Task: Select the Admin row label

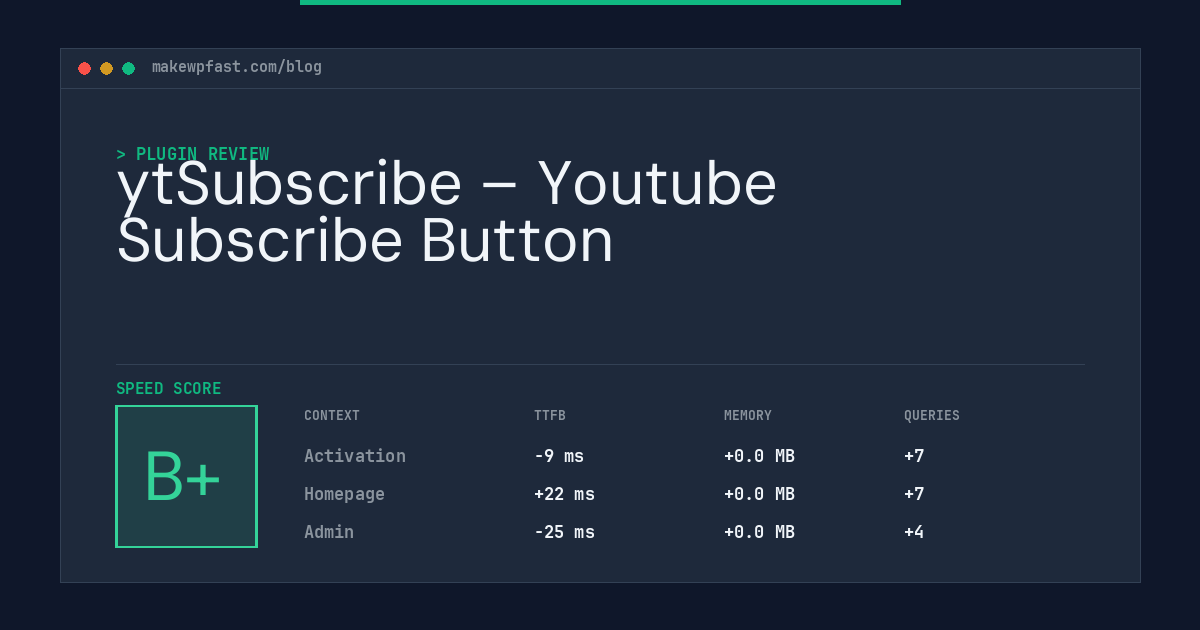Action: 329,532
